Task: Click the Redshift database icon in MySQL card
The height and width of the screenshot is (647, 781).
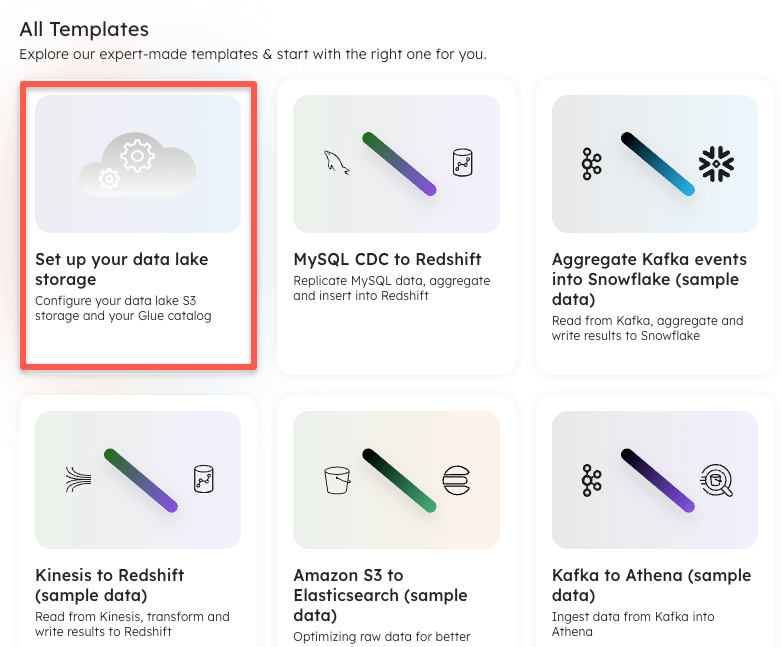Action: [462, 162]
